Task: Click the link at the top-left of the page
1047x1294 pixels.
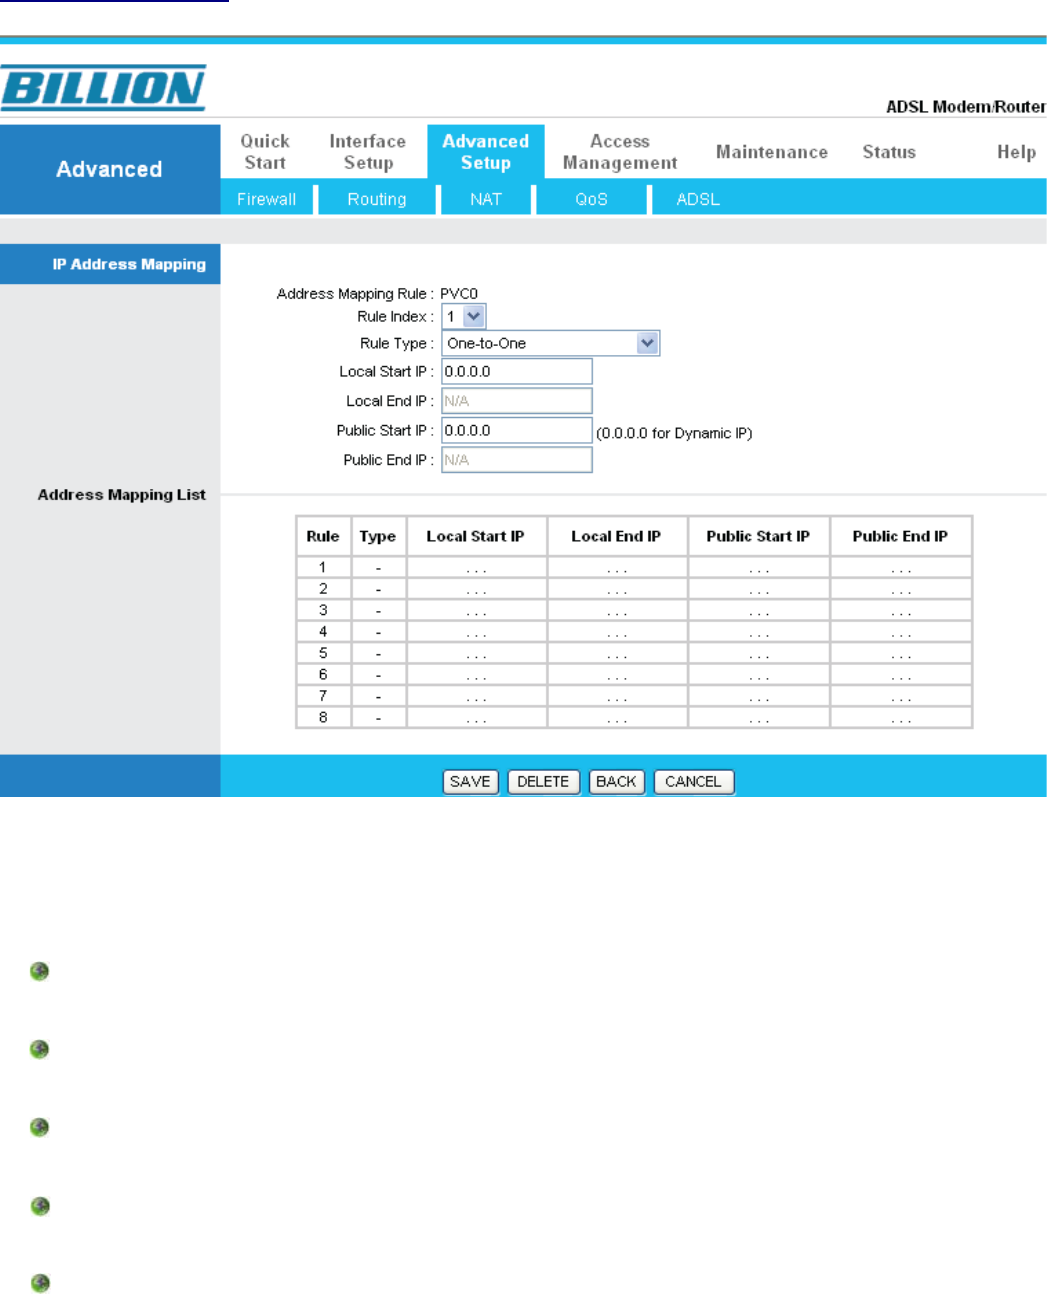Action: pos(114,1)
